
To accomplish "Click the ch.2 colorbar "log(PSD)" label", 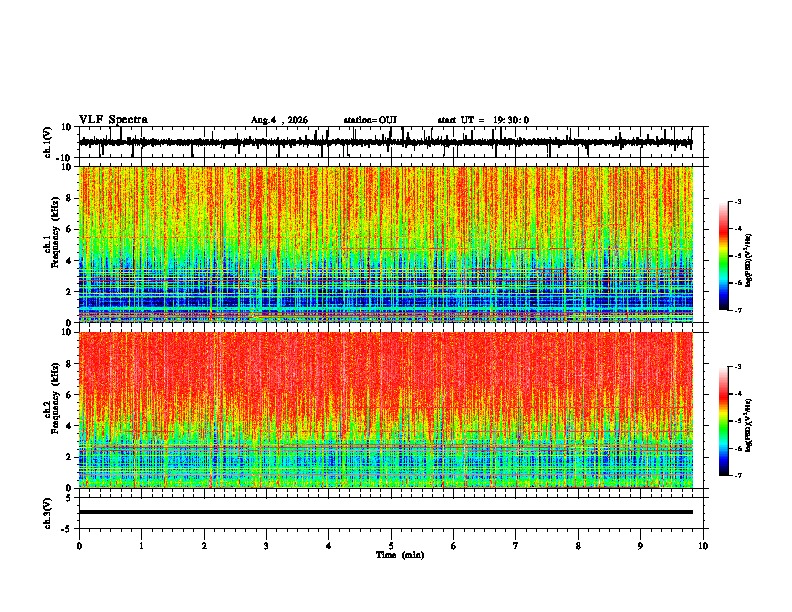I will point(749,425).
